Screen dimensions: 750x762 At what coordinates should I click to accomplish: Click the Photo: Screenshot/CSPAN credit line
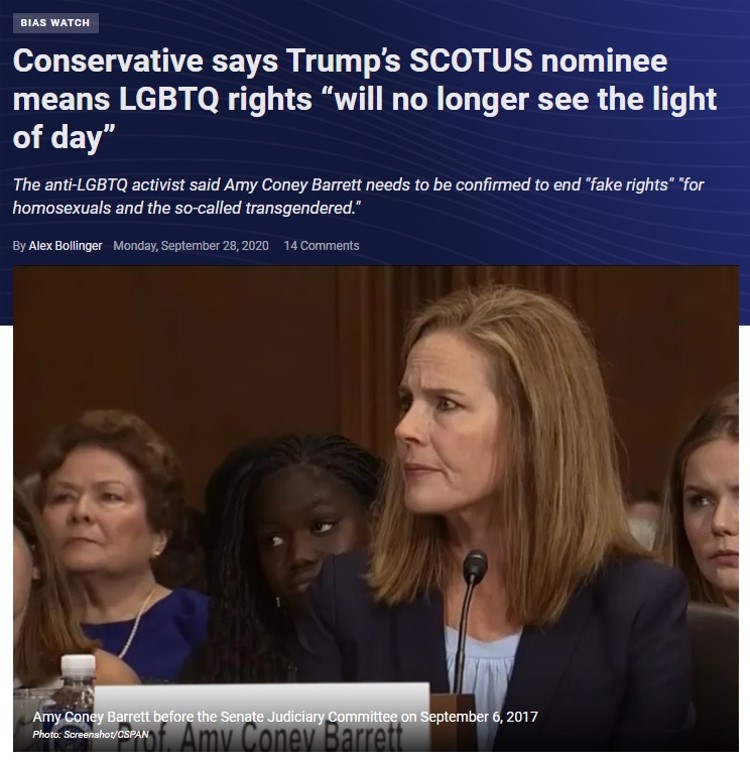(90, 734)
